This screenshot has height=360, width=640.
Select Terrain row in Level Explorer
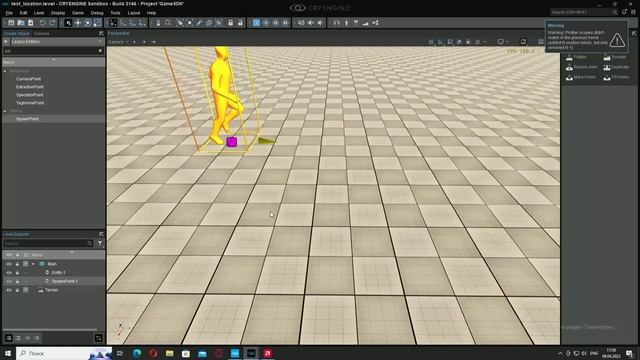pos(53,290)
